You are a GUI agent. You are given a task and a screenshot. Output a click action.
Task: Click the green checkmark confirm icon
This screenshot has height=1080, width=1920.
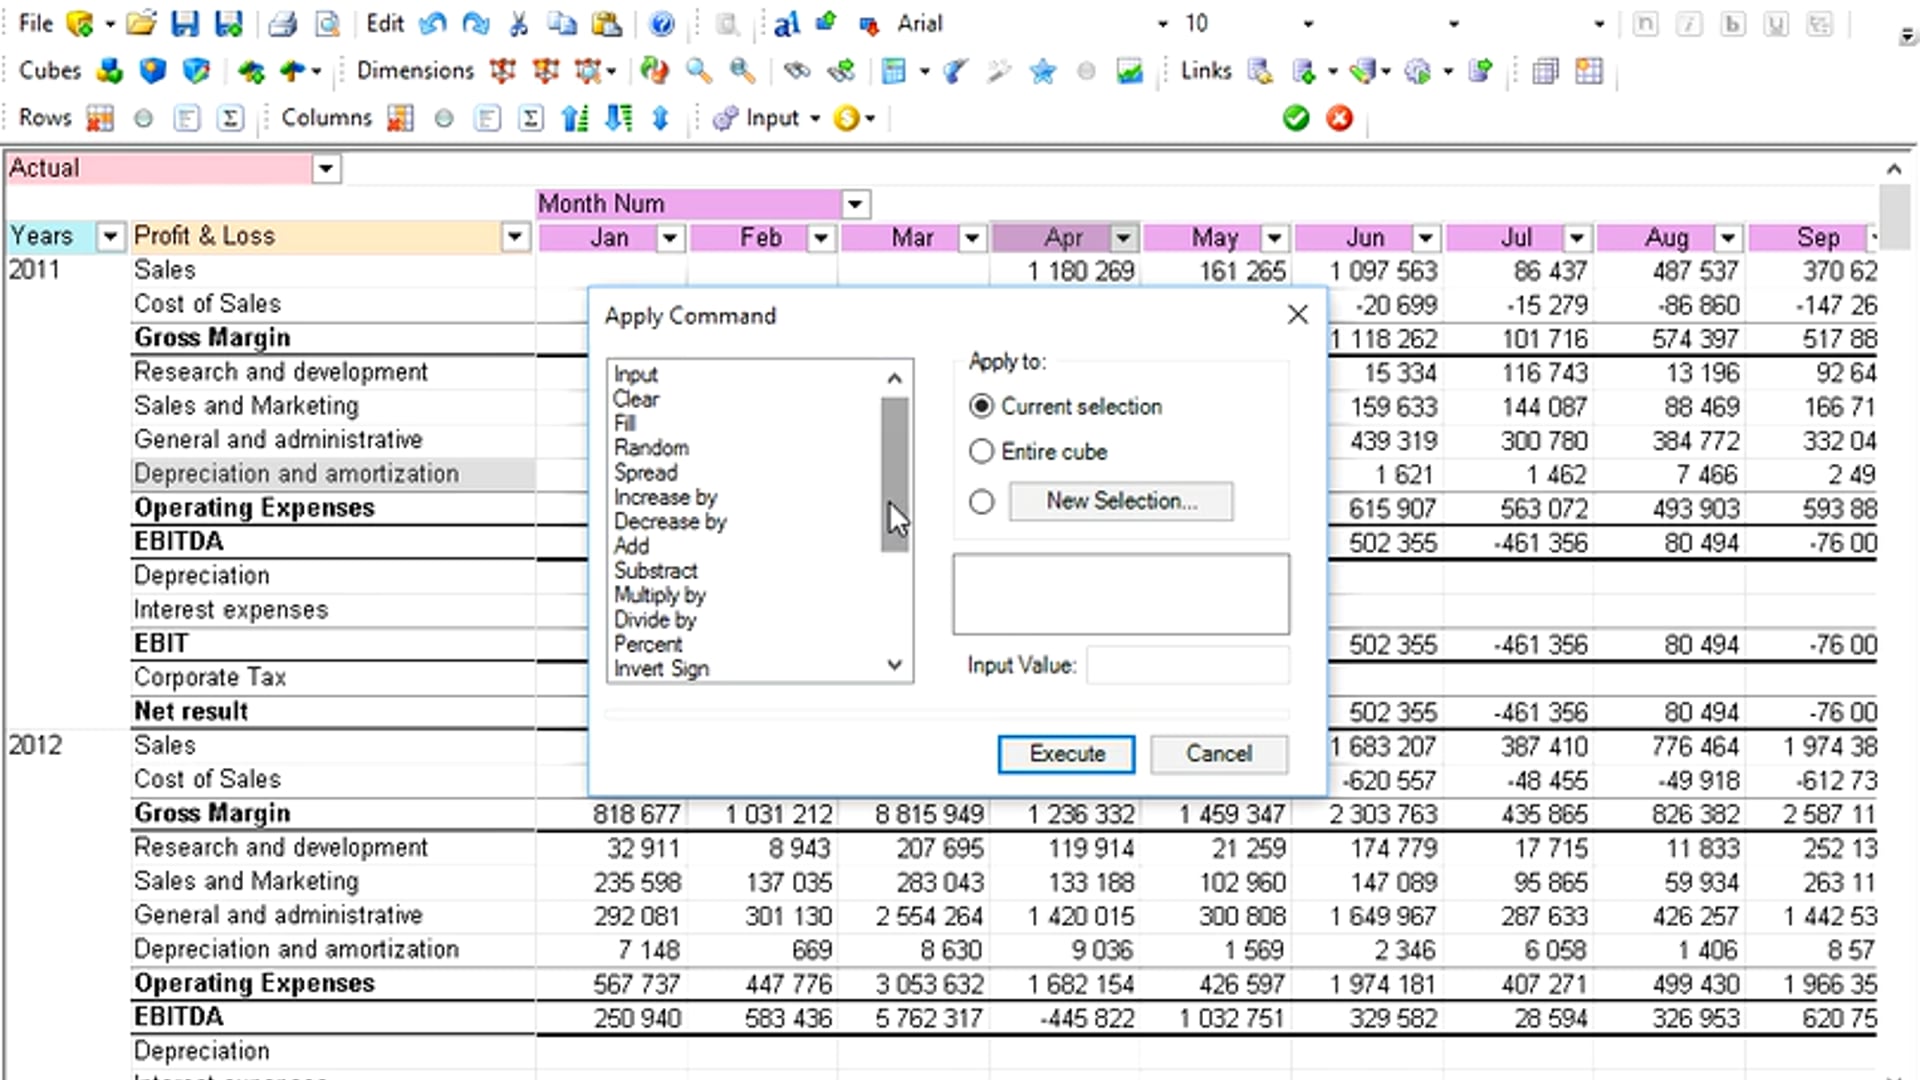[x=1296, y=118]
